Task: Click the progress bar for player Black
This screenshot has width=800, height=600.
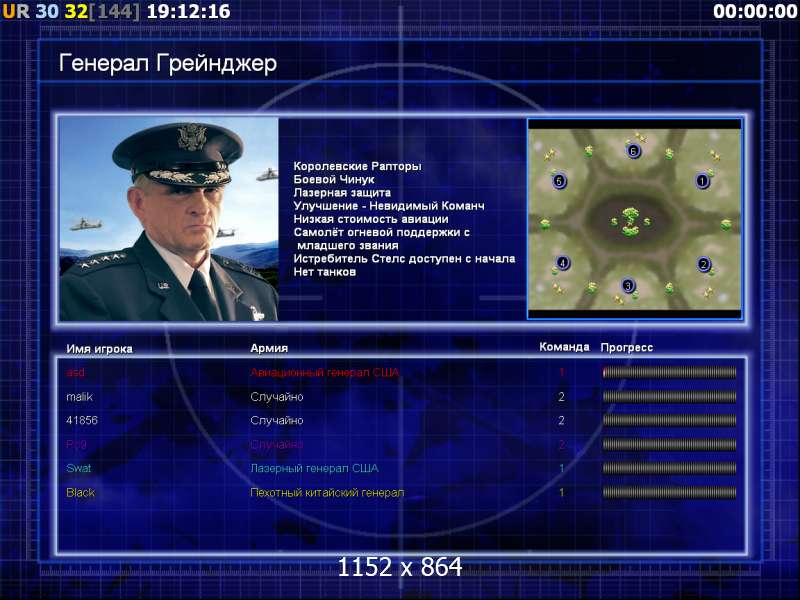Action: [x=669, y=492]
